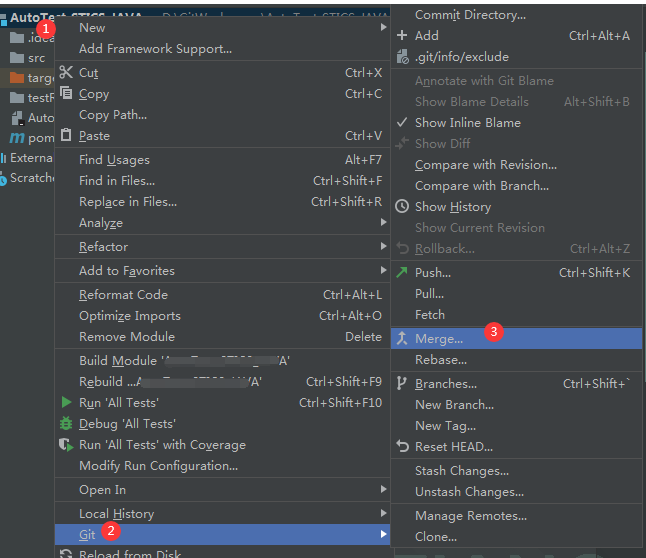Click the Run with Coverage shield icon
The width and height of the screenshot is (646, 558).
(x=66, y=444)
